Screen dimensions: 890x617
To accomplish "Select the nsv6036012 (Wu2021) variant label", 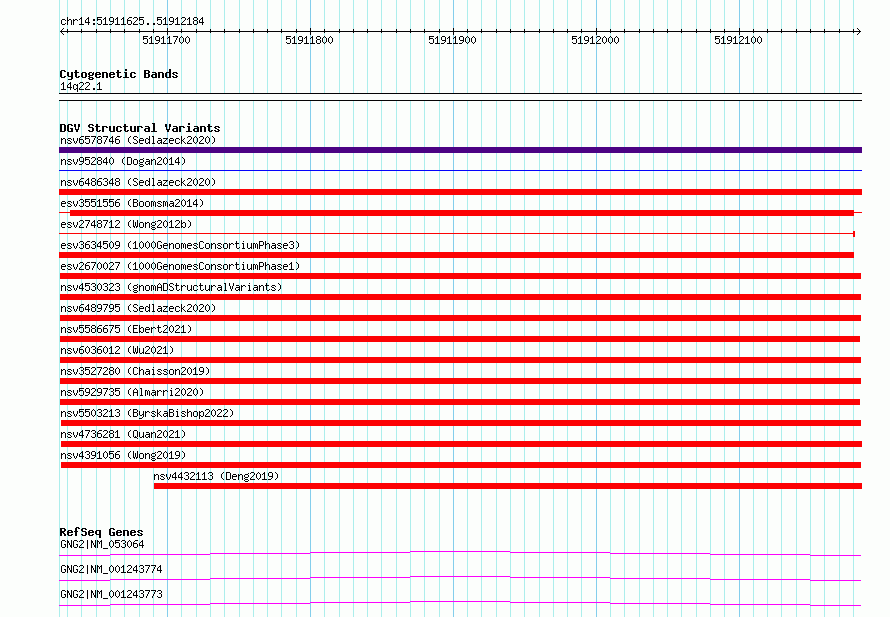I will (x=117, y=350).
